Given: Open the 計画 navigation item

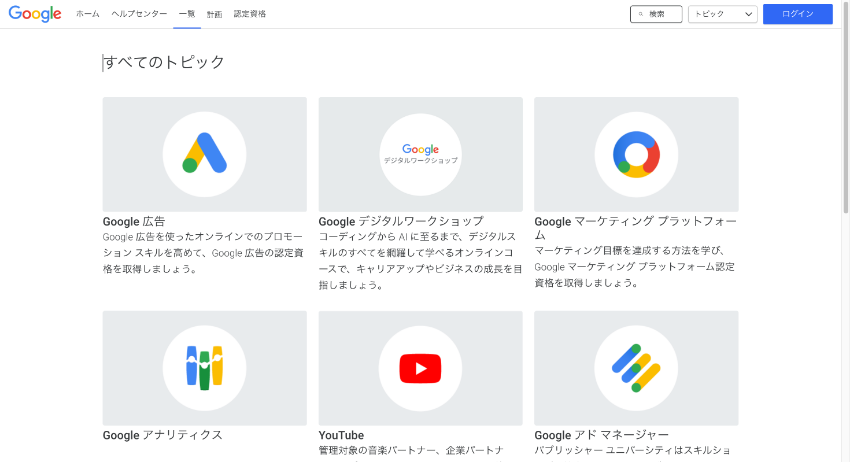Looking at the screenshot, I should tap(215, 14).
